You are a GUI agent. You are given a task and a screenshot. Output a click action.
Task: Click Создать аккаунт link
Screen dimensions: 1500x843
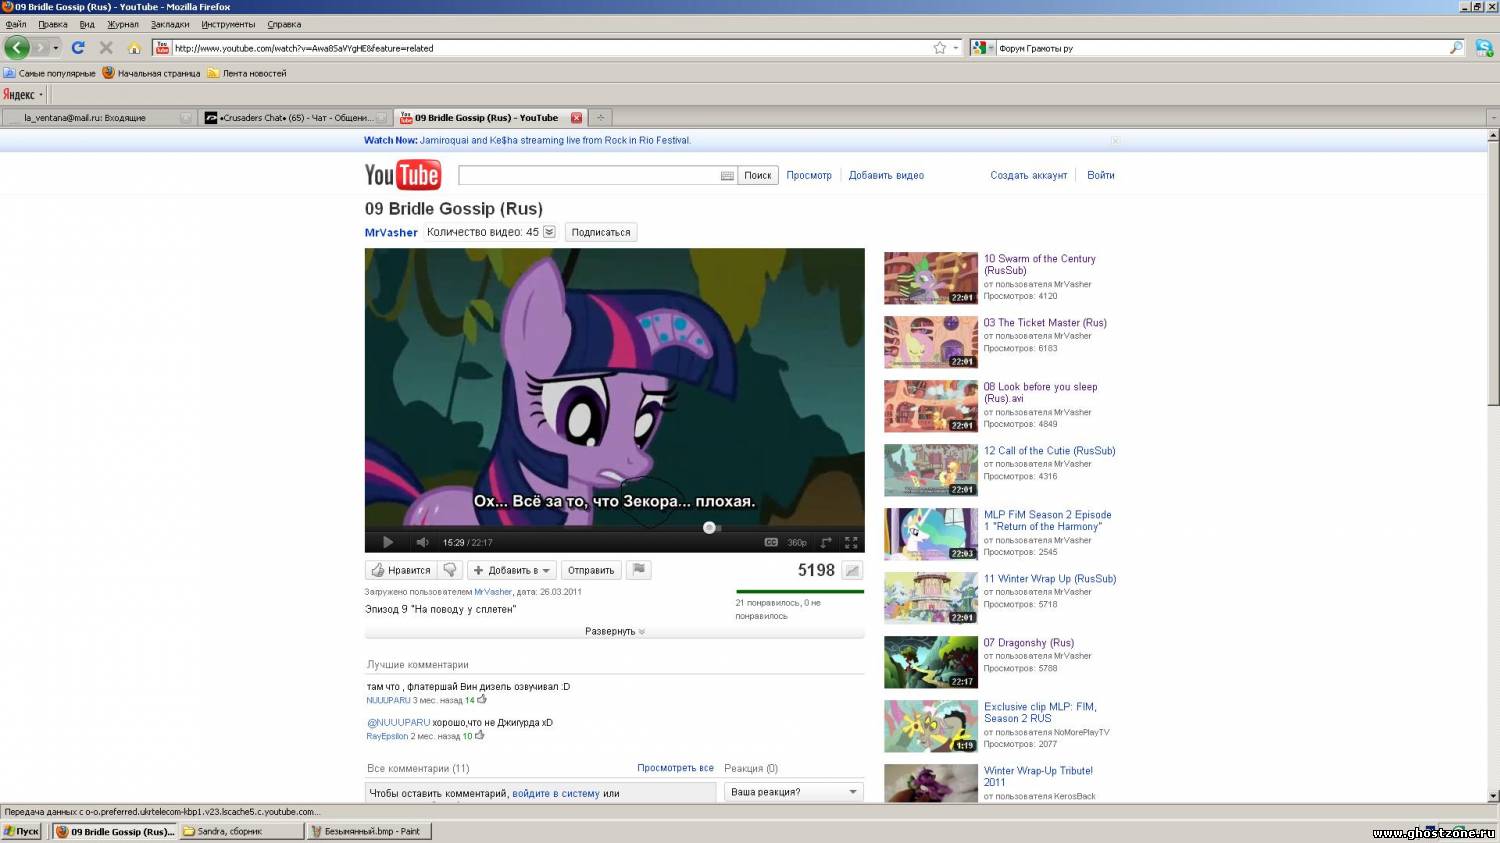click(x=1029, y=175)
